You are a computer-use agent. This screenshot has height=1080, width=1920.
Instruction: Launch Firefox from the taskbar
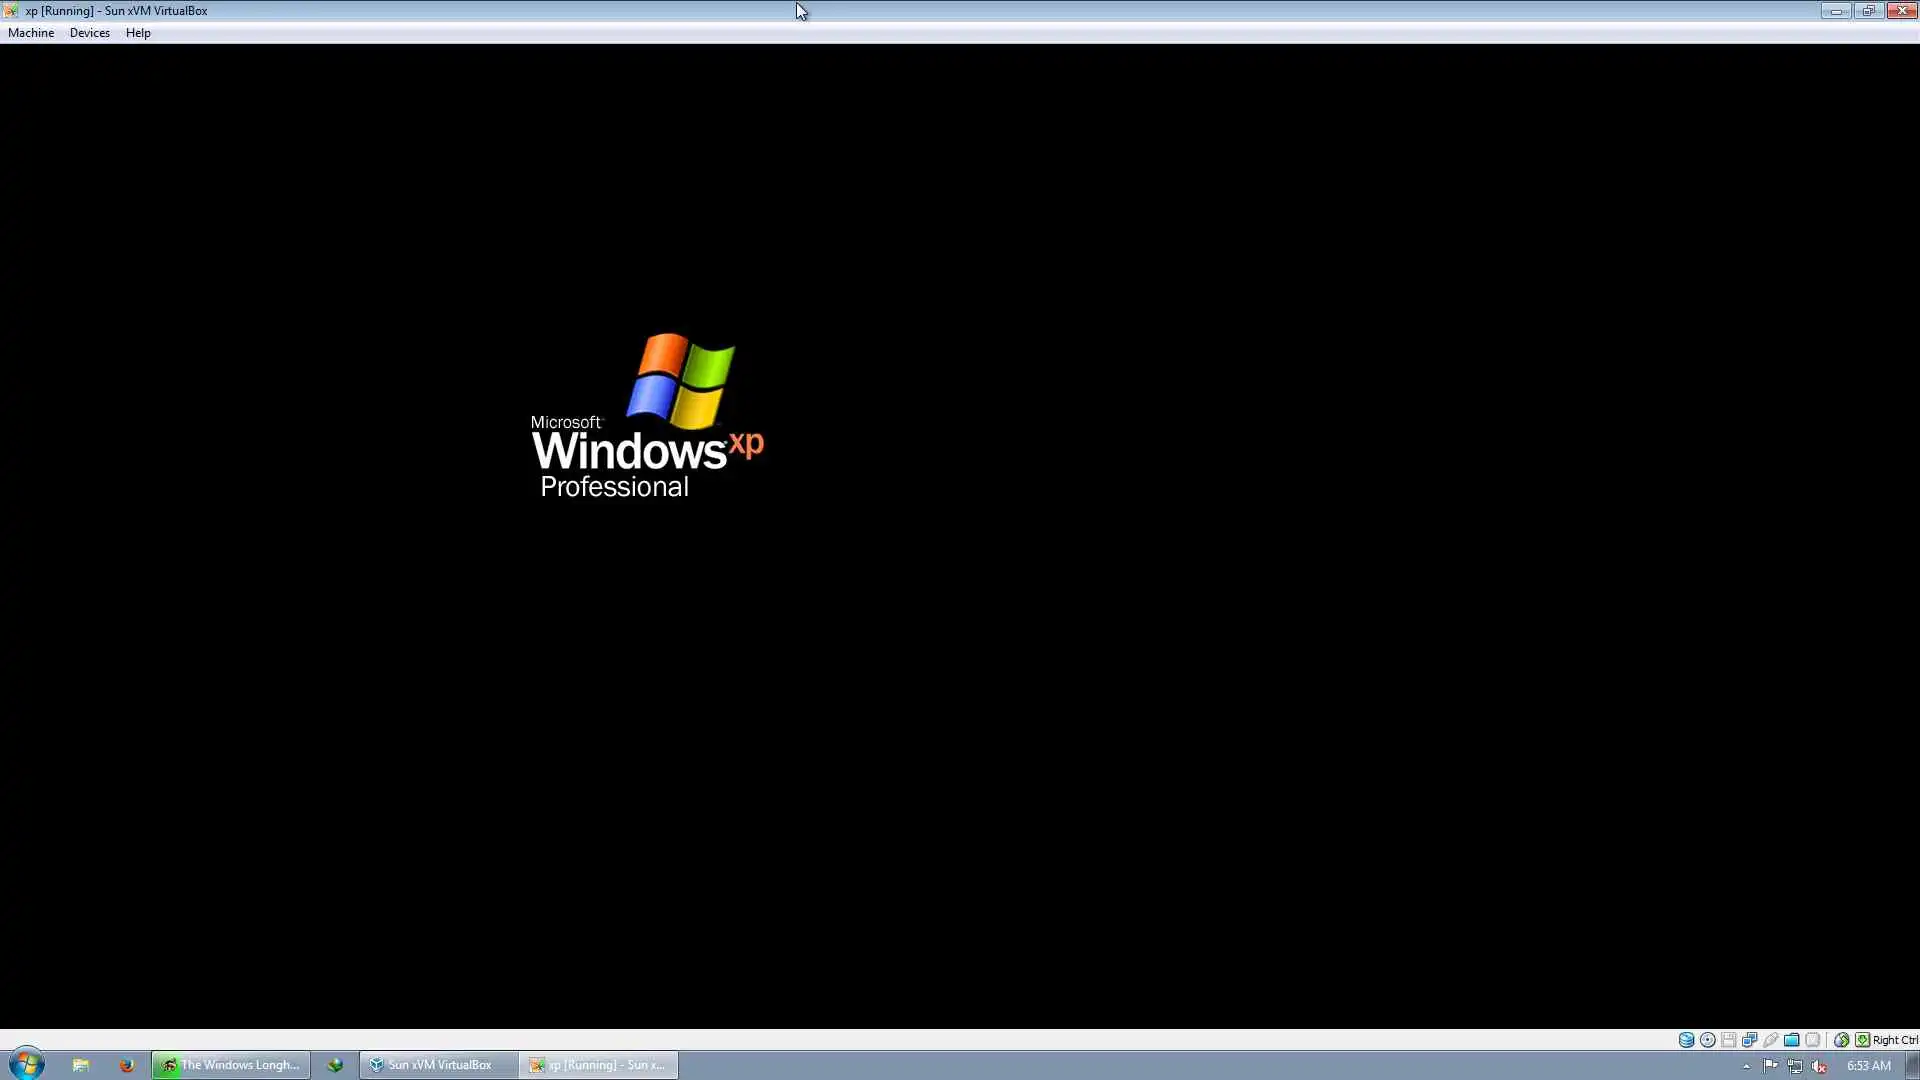pyautogui.click(x=126, y=1065)
